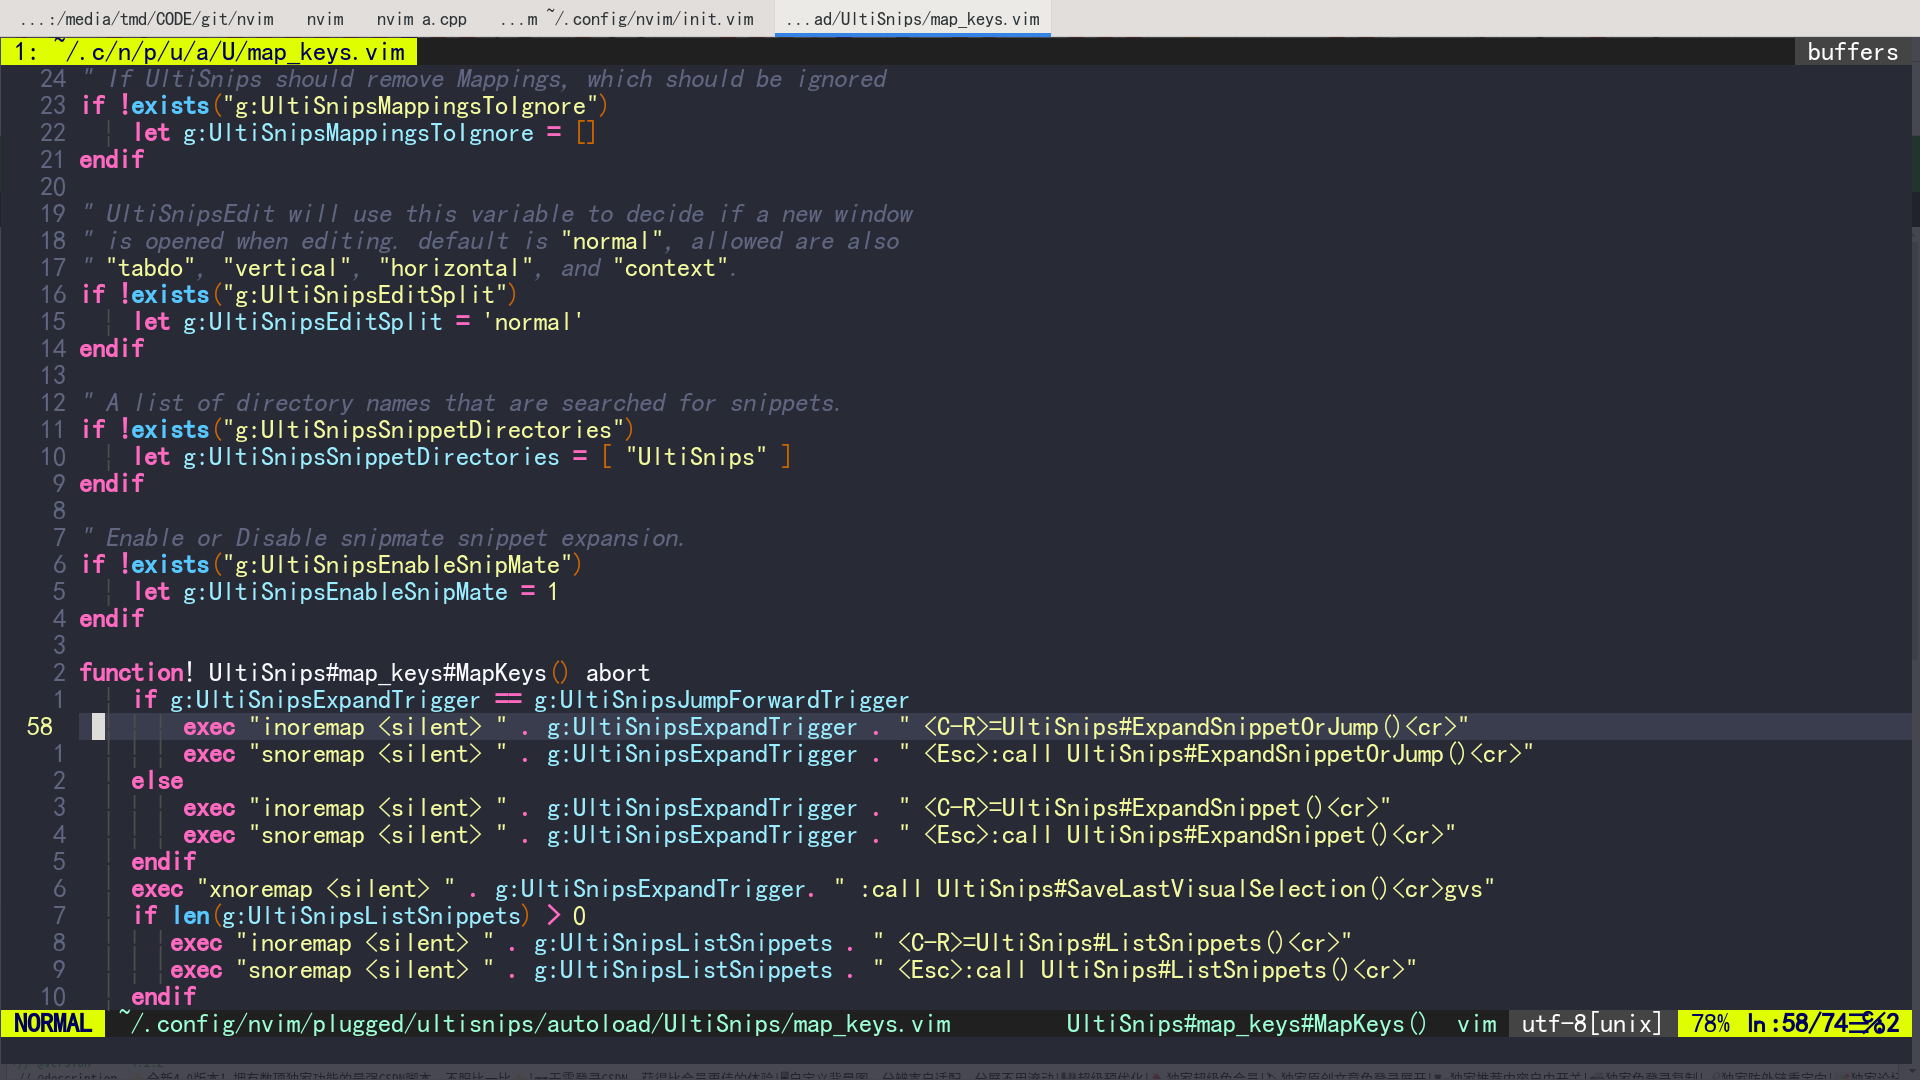Select the active UltiSnips/map_keys.vim tab
Image resolution: width=1920 pixels, height=1080 pixels.
[911, 17]
